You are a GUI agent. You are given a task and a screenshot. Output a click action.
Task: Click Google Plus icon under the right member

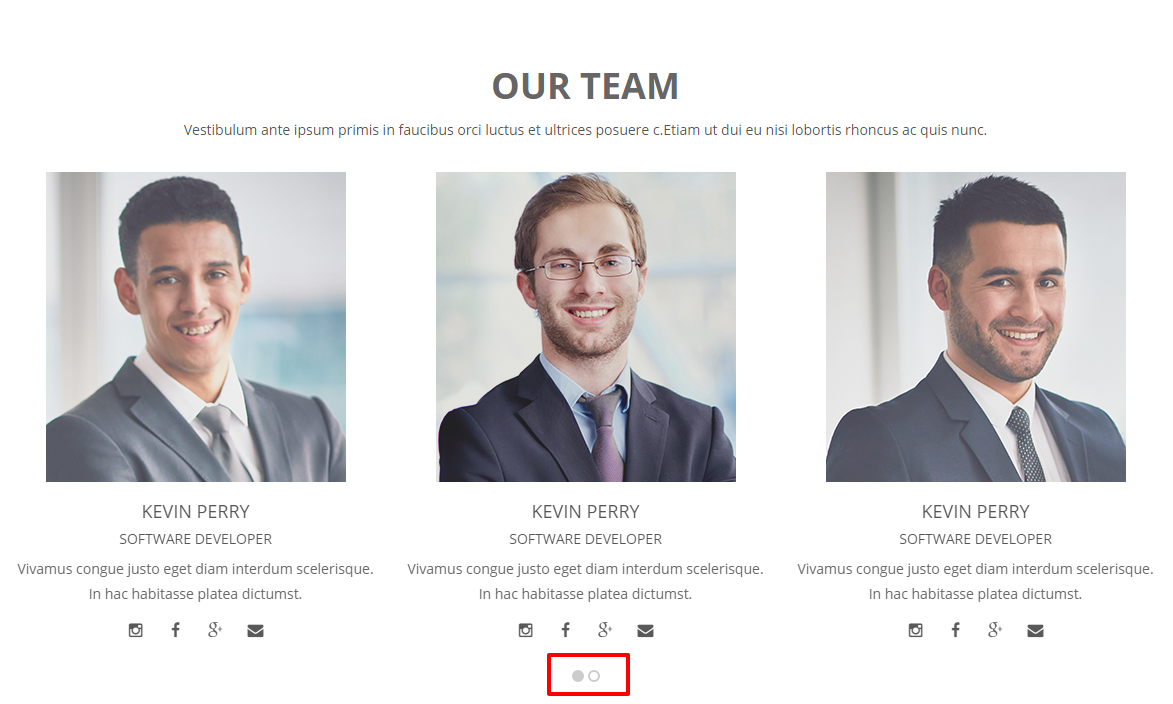995,630
